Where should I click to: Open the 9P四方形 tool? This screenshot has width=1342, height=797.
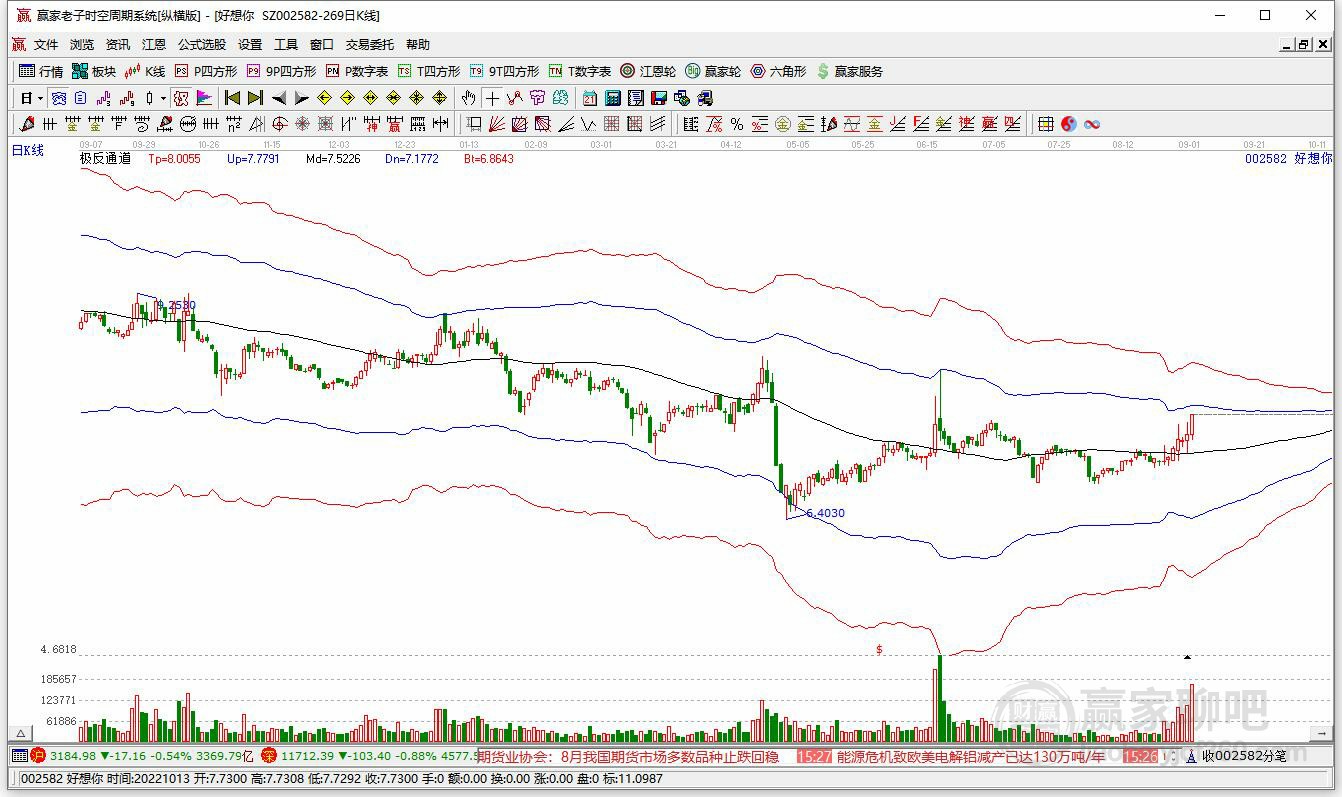[281, 71]
